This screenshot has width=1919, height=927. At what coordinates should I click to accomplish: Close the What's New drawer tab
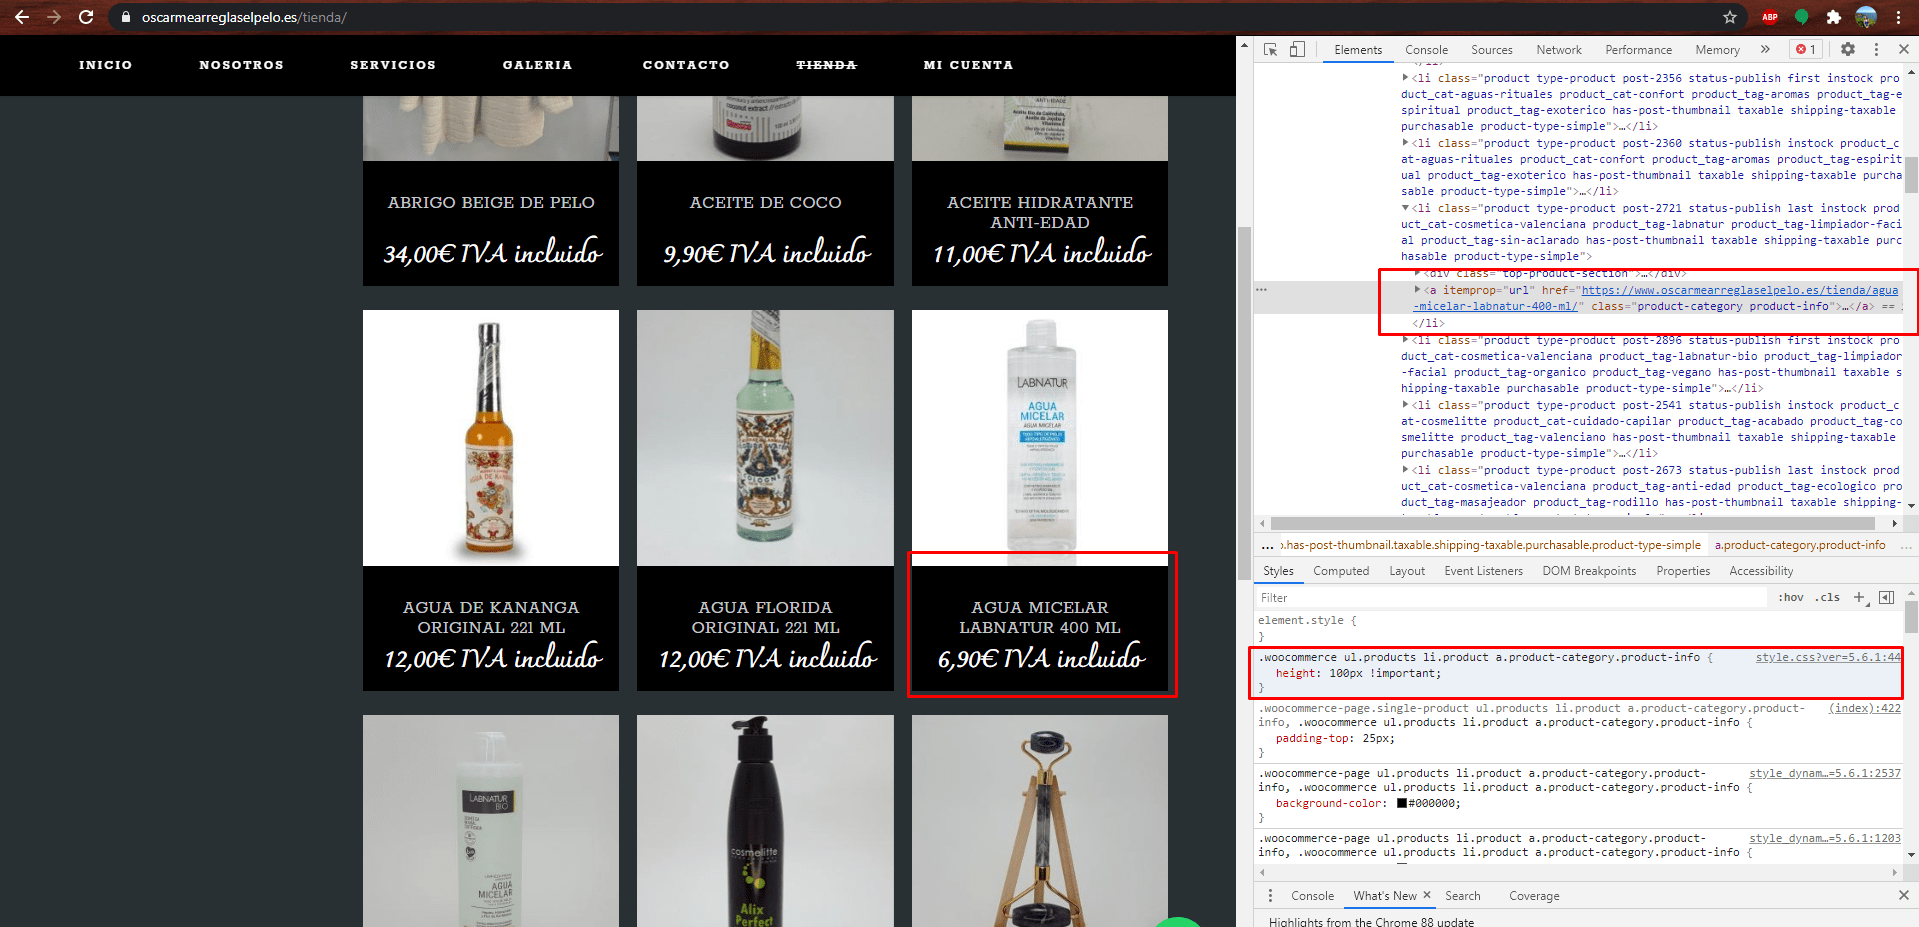tap(1427, 895)
